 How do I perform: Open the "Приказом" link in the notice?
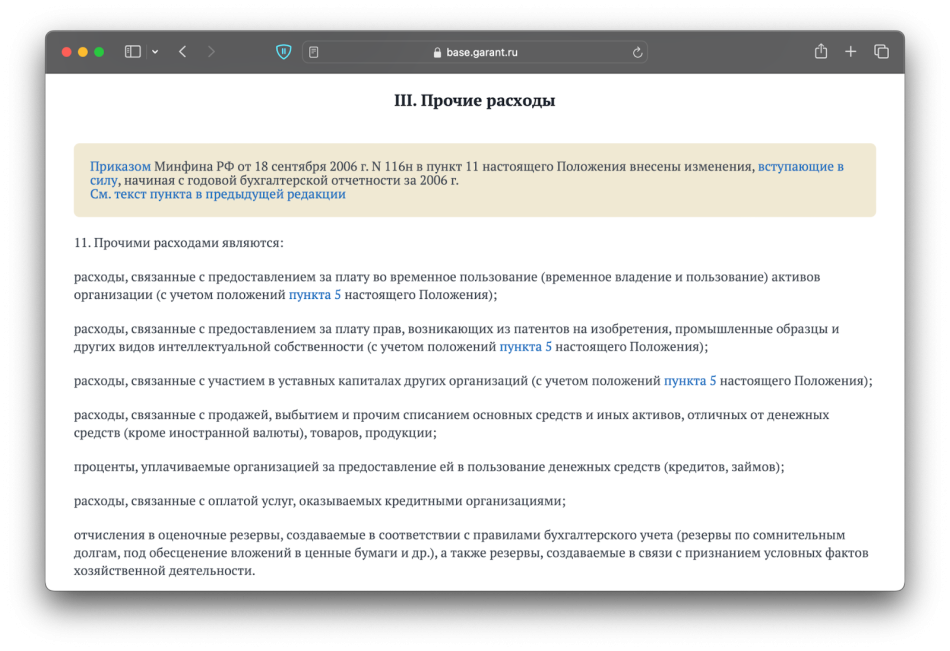point(120,166)
